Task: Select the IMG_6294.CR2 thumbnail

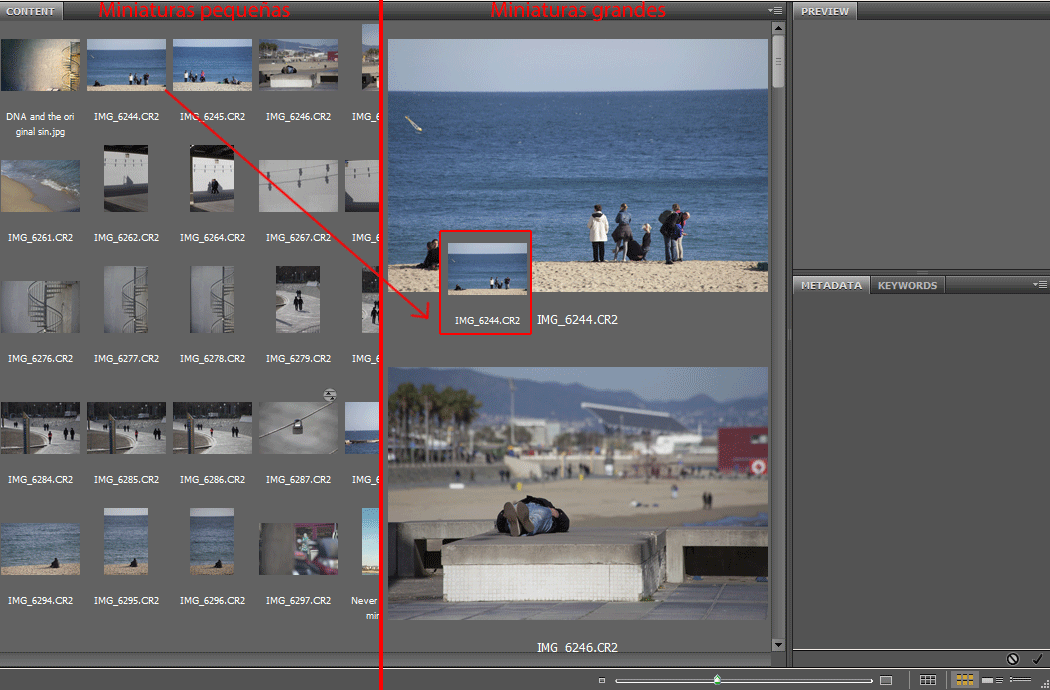Action: click(x=40, y=549)
